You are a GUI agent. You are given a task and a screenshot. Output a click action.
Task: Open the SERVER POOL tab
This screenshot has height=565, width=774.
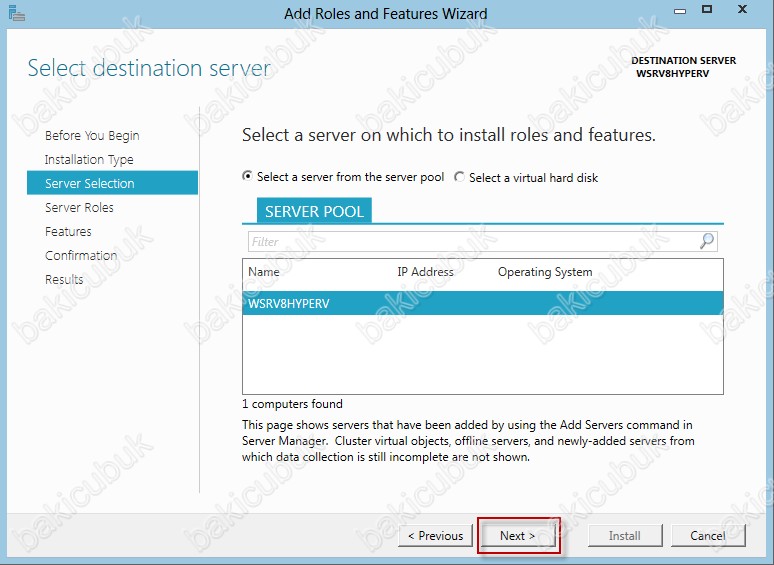click(314, 211)
